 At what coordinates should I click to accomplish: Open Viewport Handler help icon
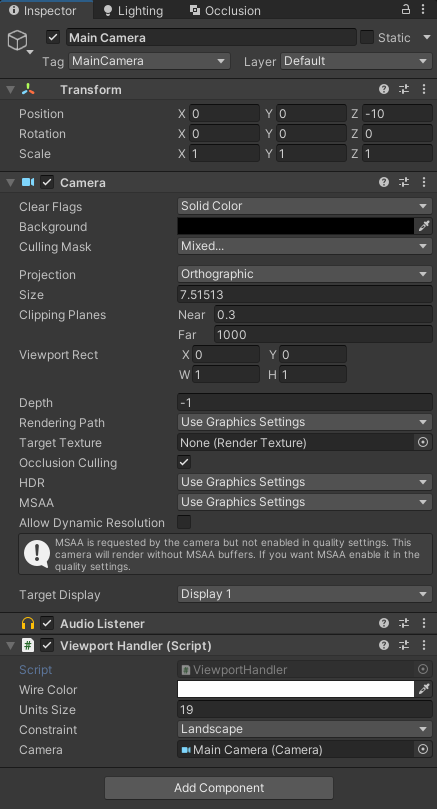click(x=383, y=645)
